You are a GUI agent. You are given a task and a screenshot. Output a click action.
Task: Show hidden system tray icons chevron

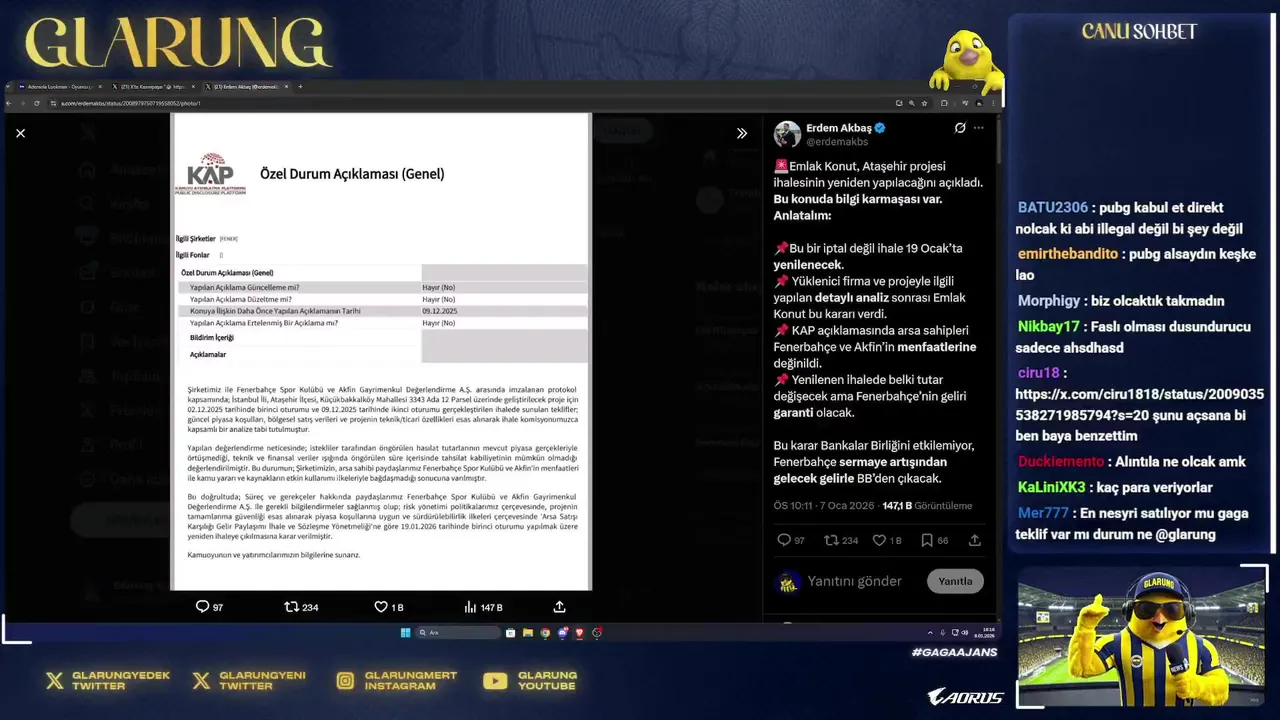click(930, 632)
